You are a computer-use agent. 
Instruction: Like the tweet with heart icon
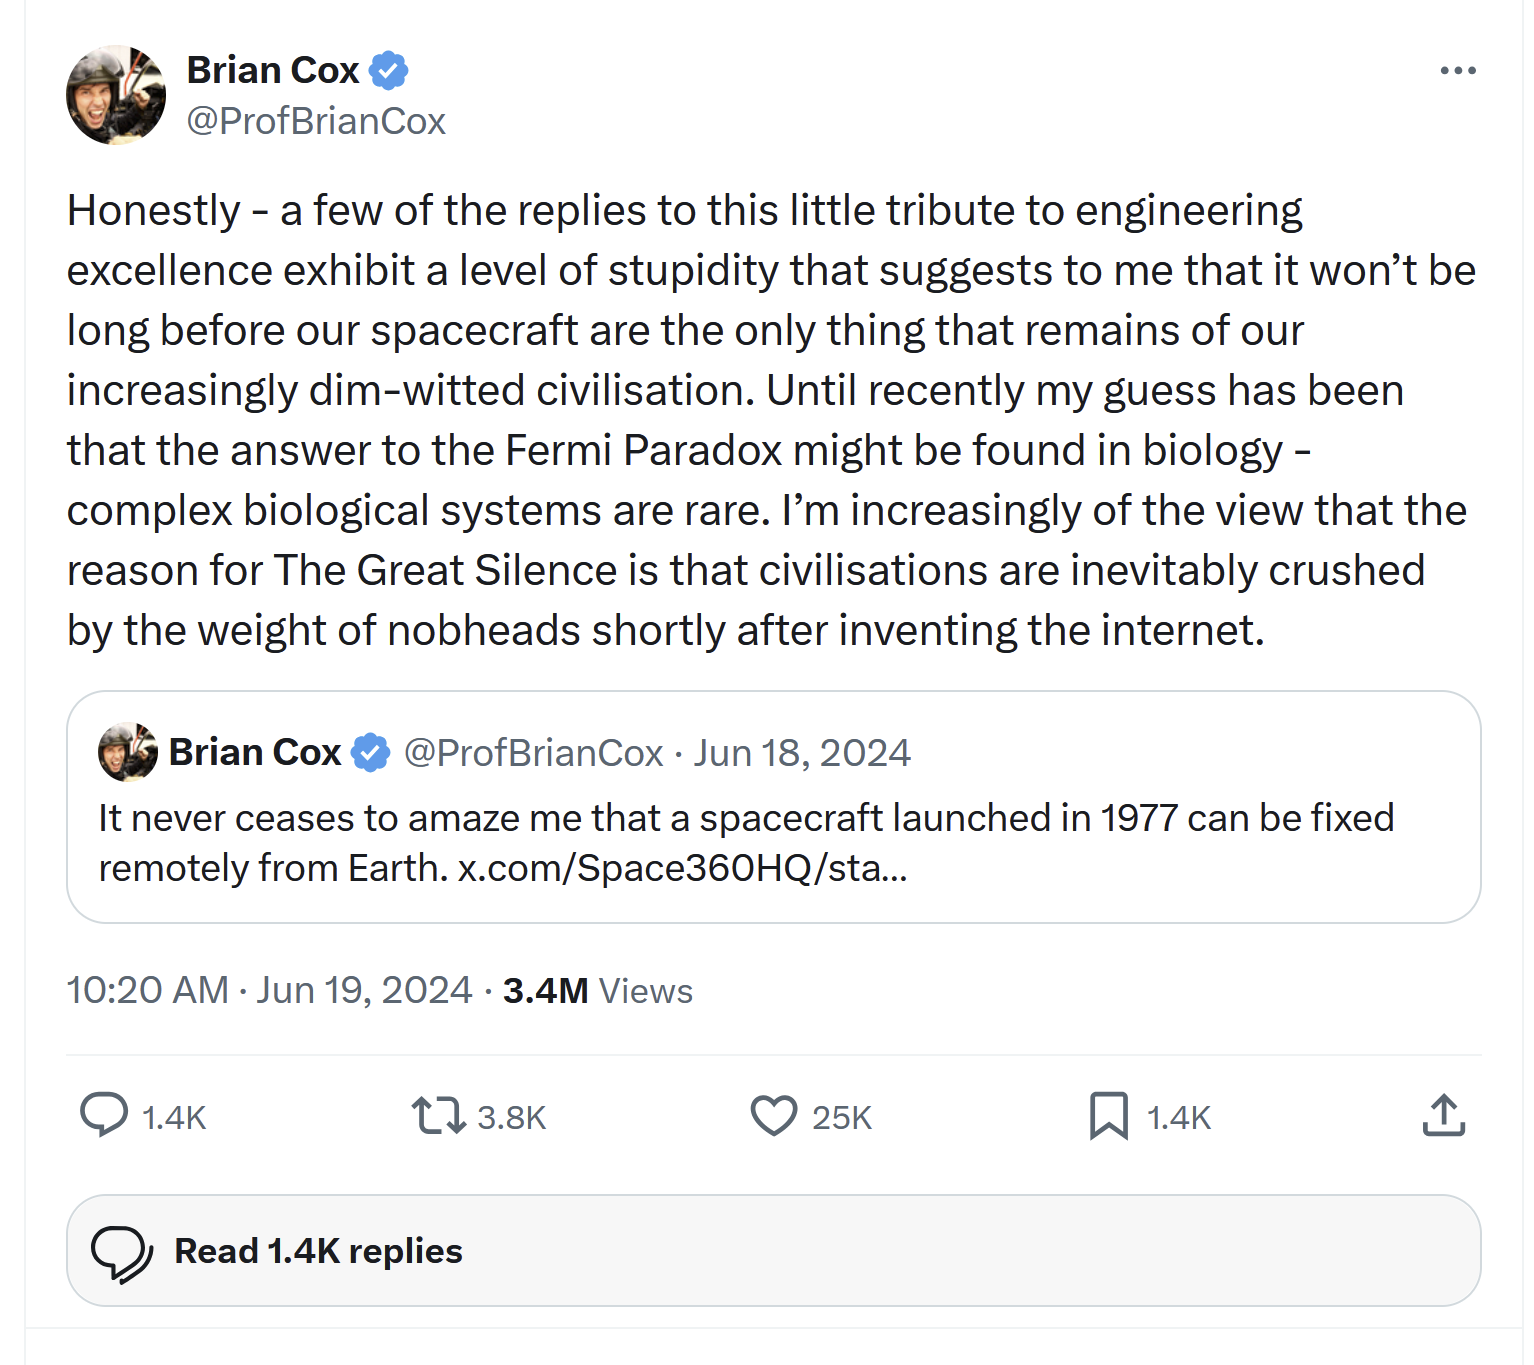coord(773,1115)
